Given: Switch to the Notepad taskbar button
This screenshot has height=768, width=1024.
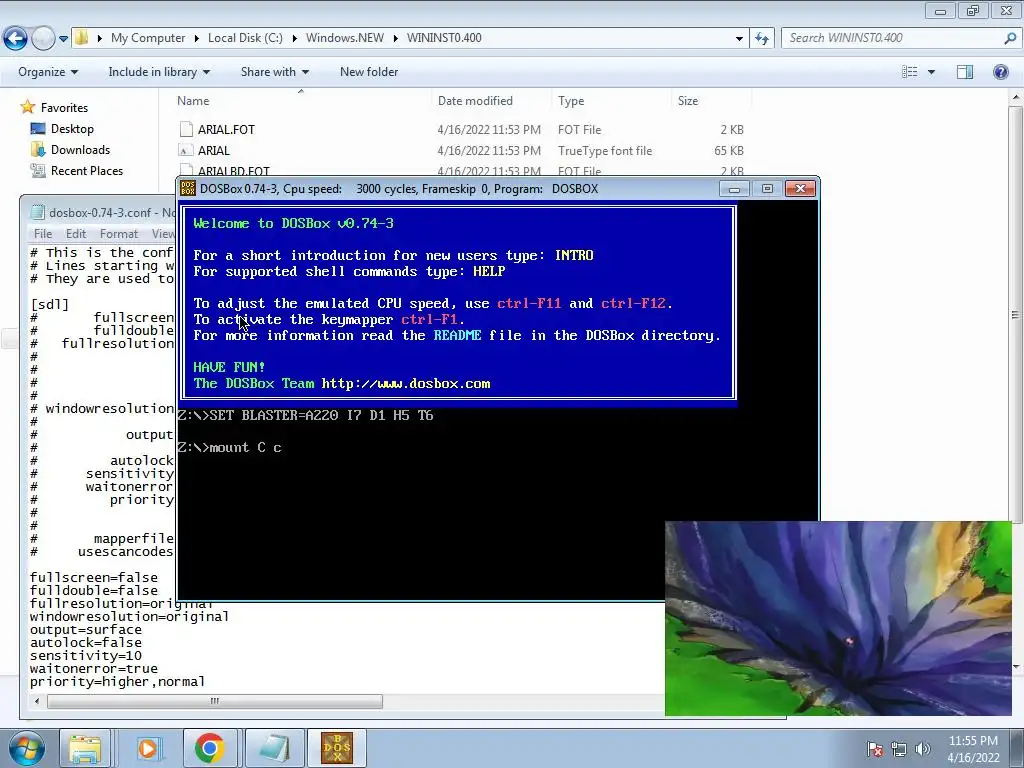Looking at the screenshot, I should pos(274,748).
